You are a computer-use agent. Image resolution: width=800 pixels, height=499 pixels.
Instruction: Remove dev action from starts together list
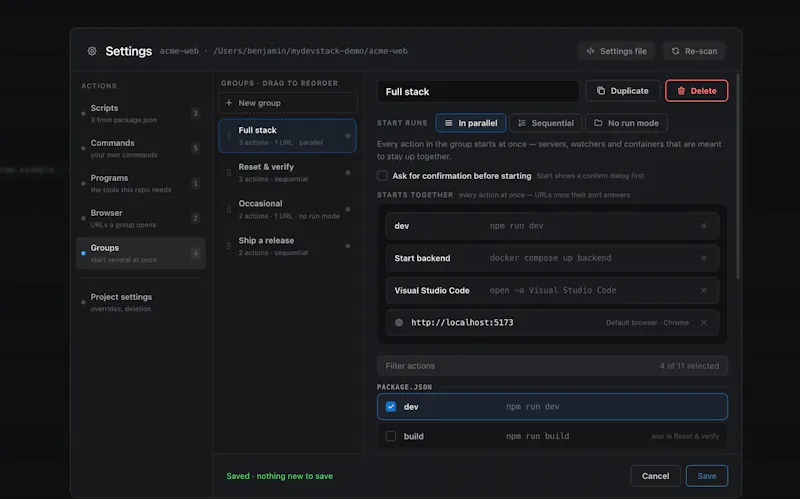tap(704, 226)
